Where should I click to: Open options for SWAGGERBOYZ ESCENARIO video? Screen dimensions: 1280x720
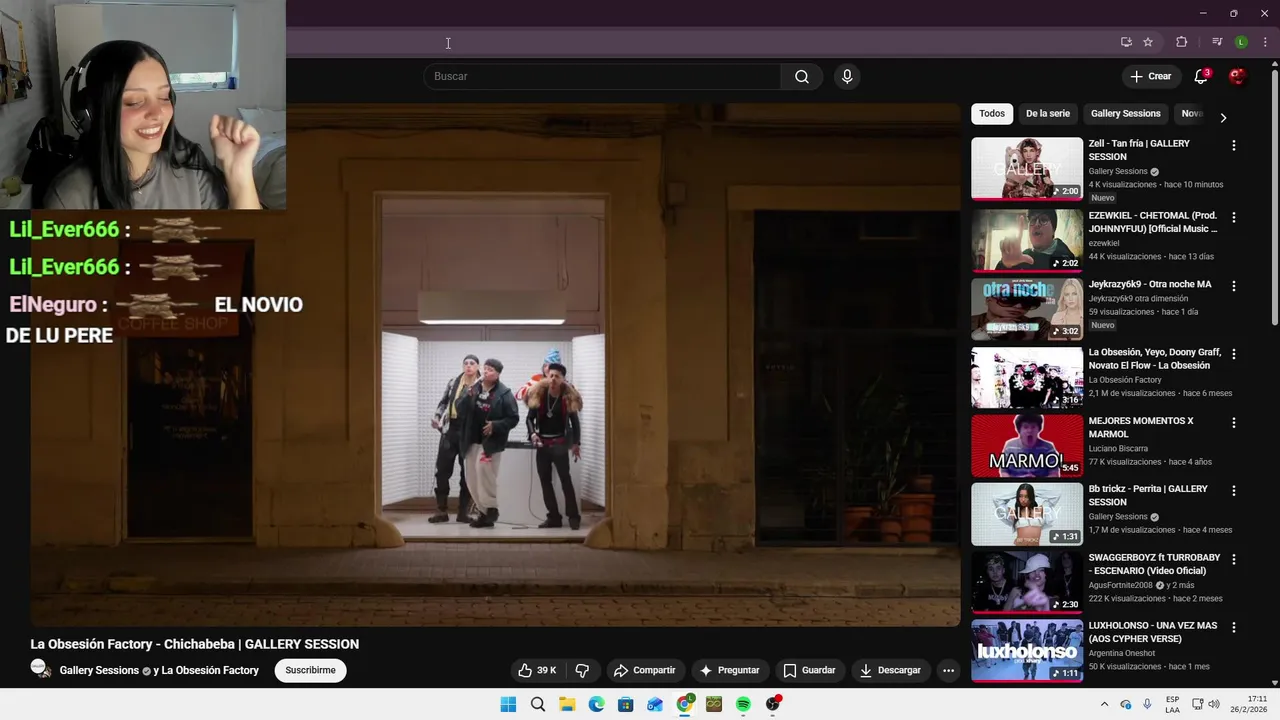(x=1233, y=559)
